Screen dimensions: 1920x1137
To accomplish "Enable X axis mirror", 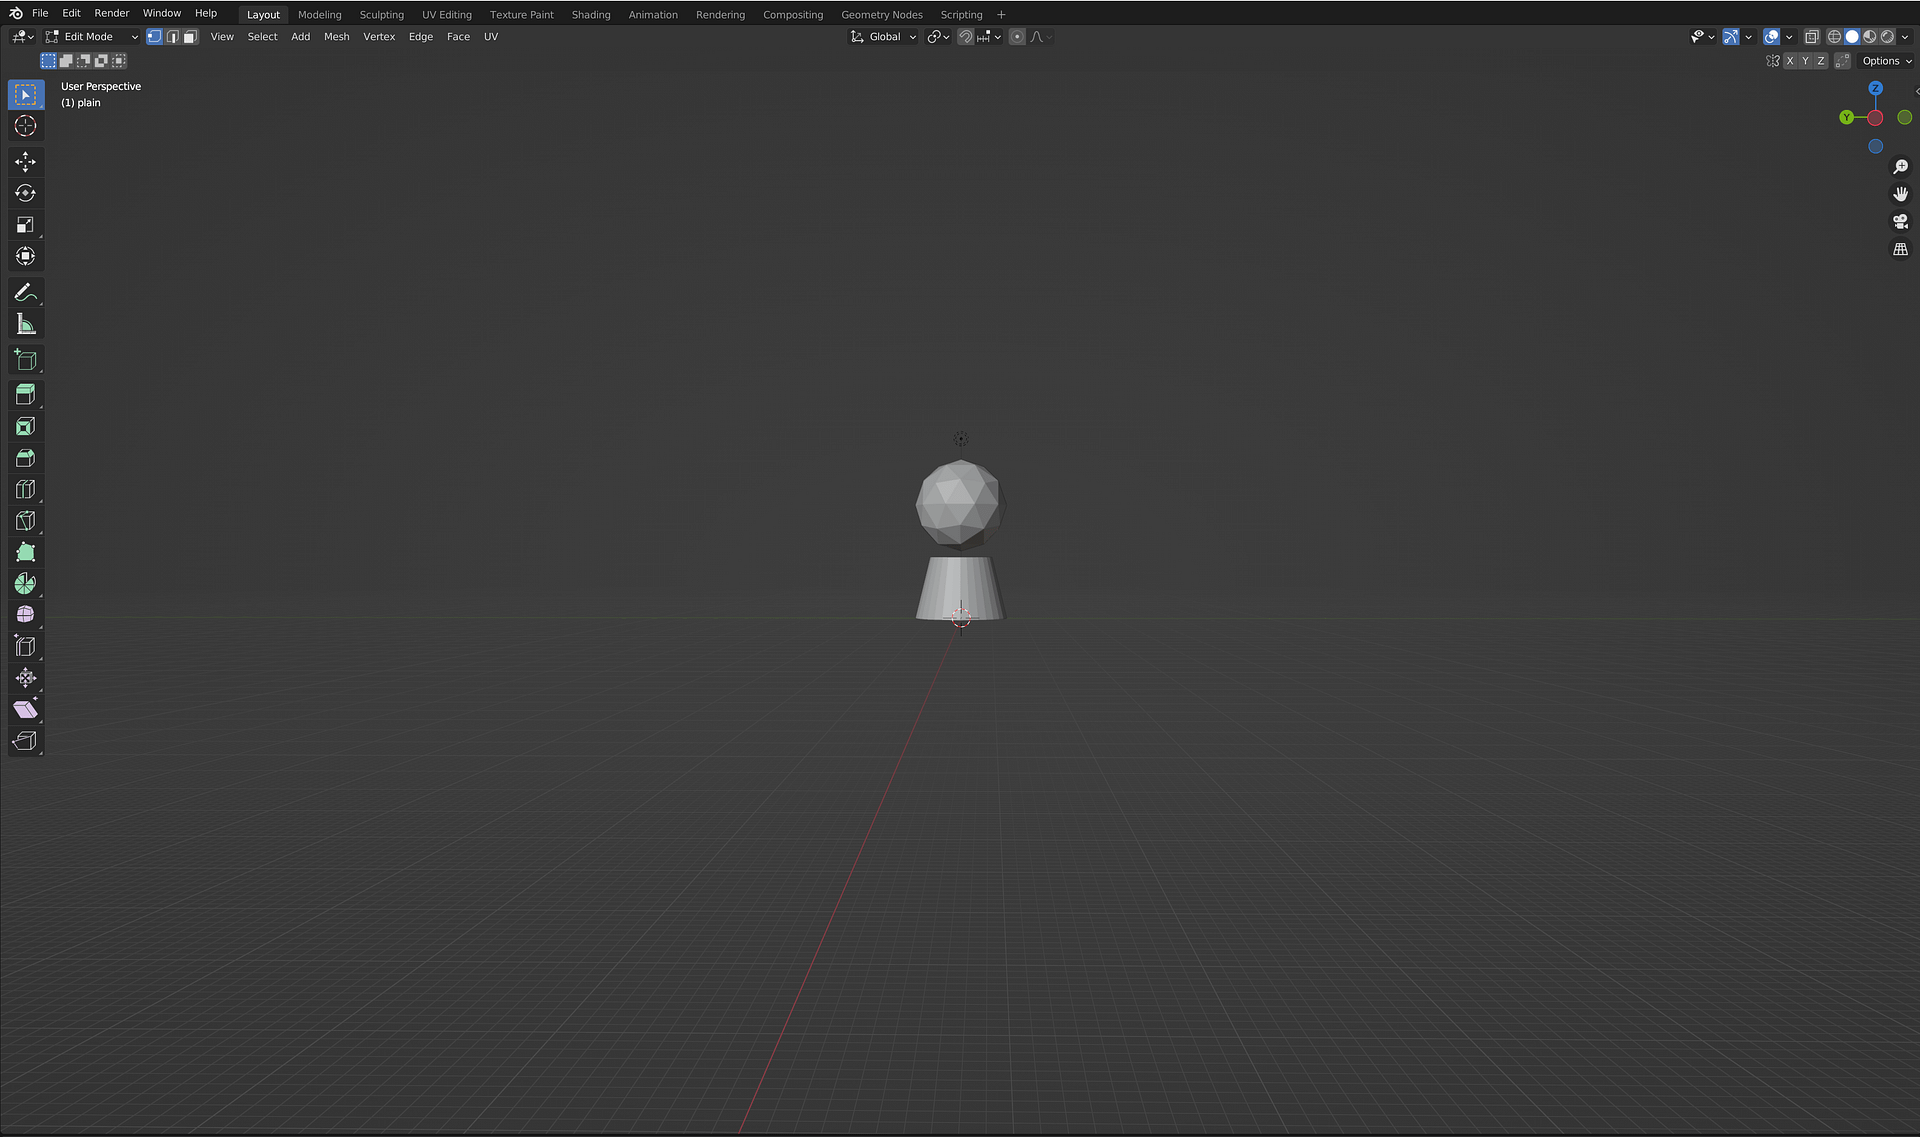I will click(1789, 61).
